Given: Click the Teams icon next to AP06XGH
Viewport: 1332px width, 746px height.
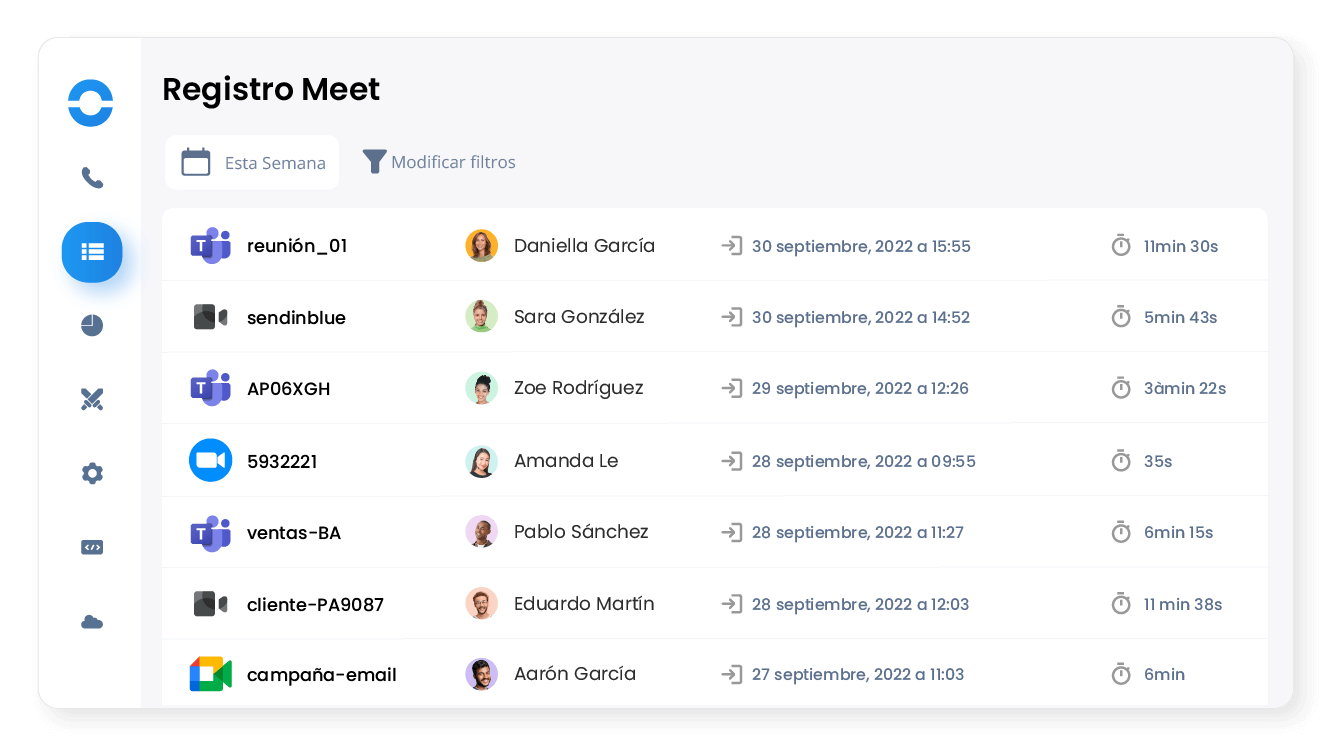Looking at the screenshot, I should (x=210, y=388).
